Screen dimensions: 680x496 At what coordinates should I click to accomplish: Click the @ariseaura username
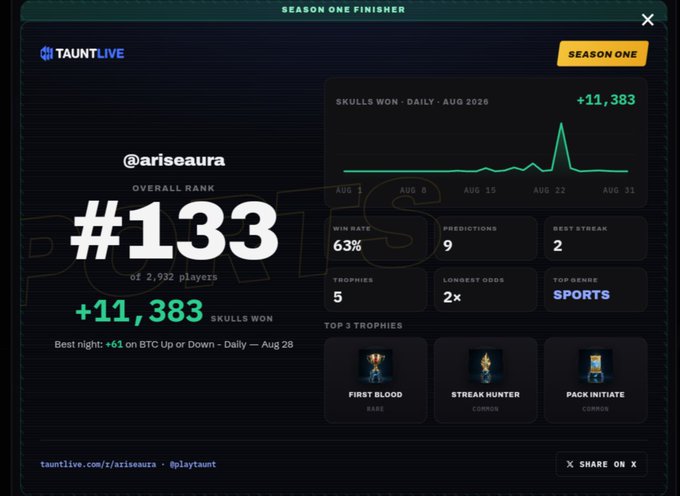click(x=174, y=160)
